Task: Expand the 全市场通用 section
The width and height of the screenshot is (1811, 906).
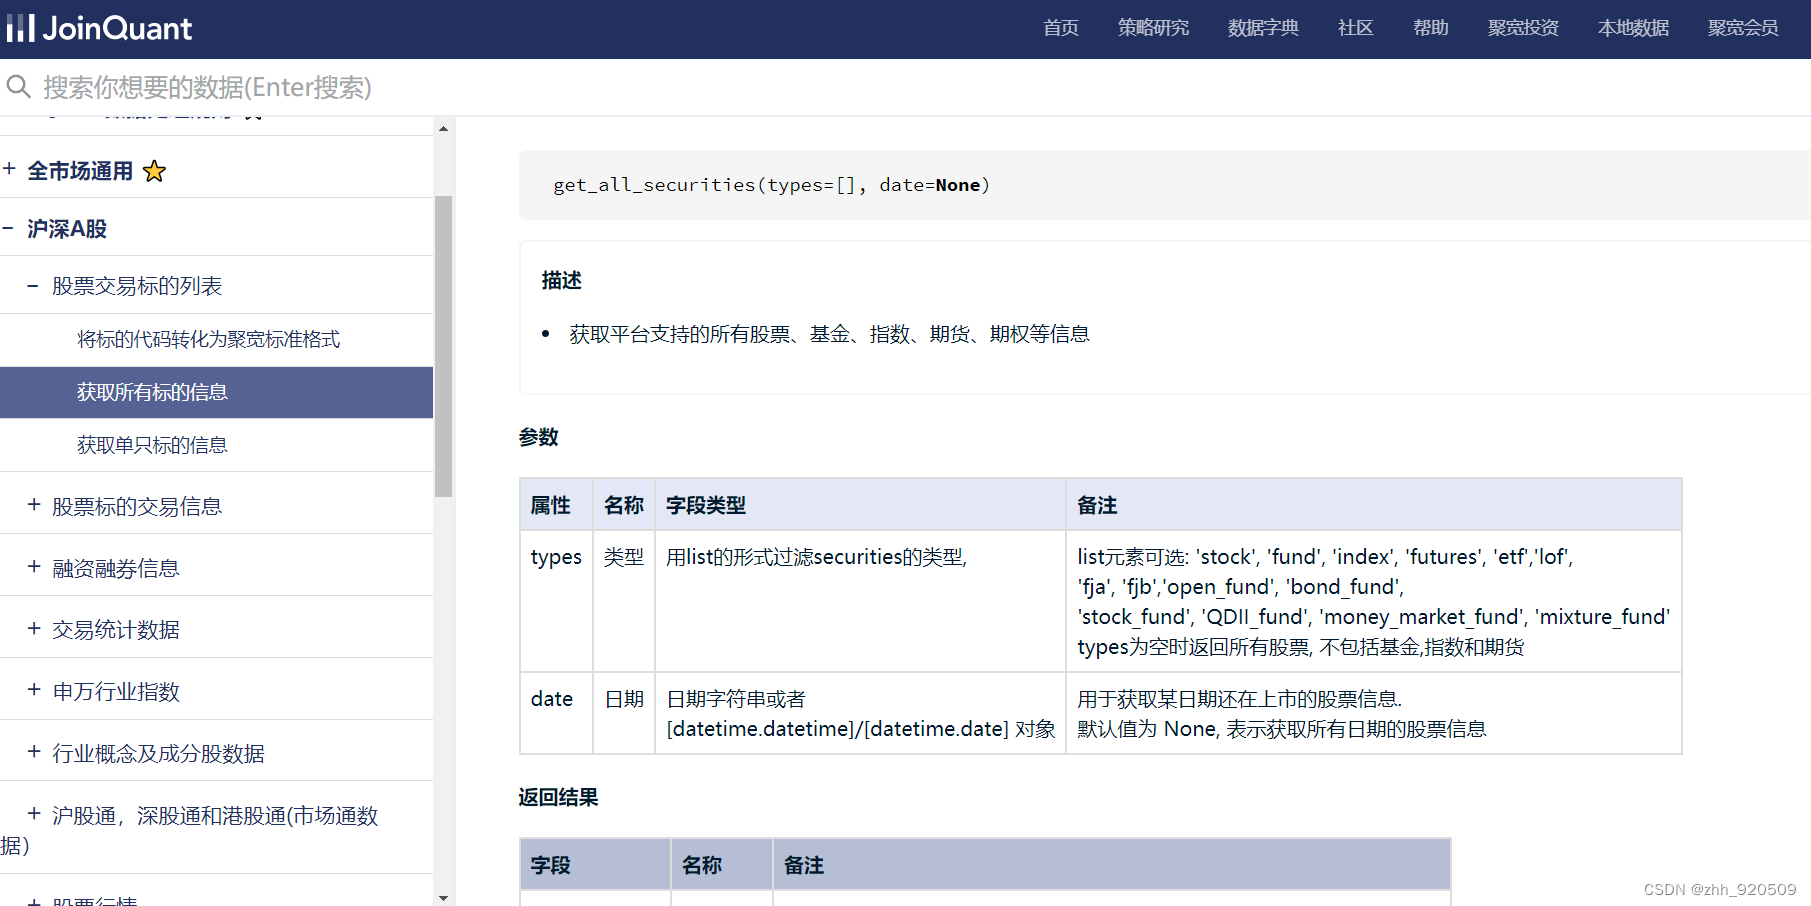Action: 9,168
